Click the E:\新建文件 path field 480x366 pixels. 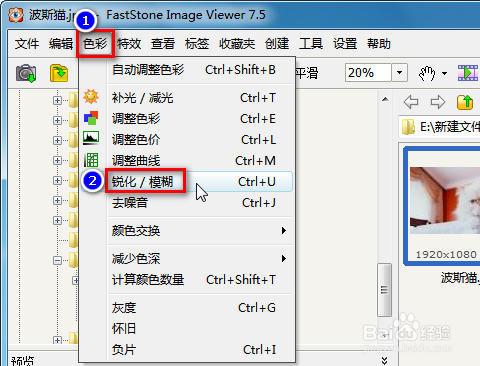440,127
